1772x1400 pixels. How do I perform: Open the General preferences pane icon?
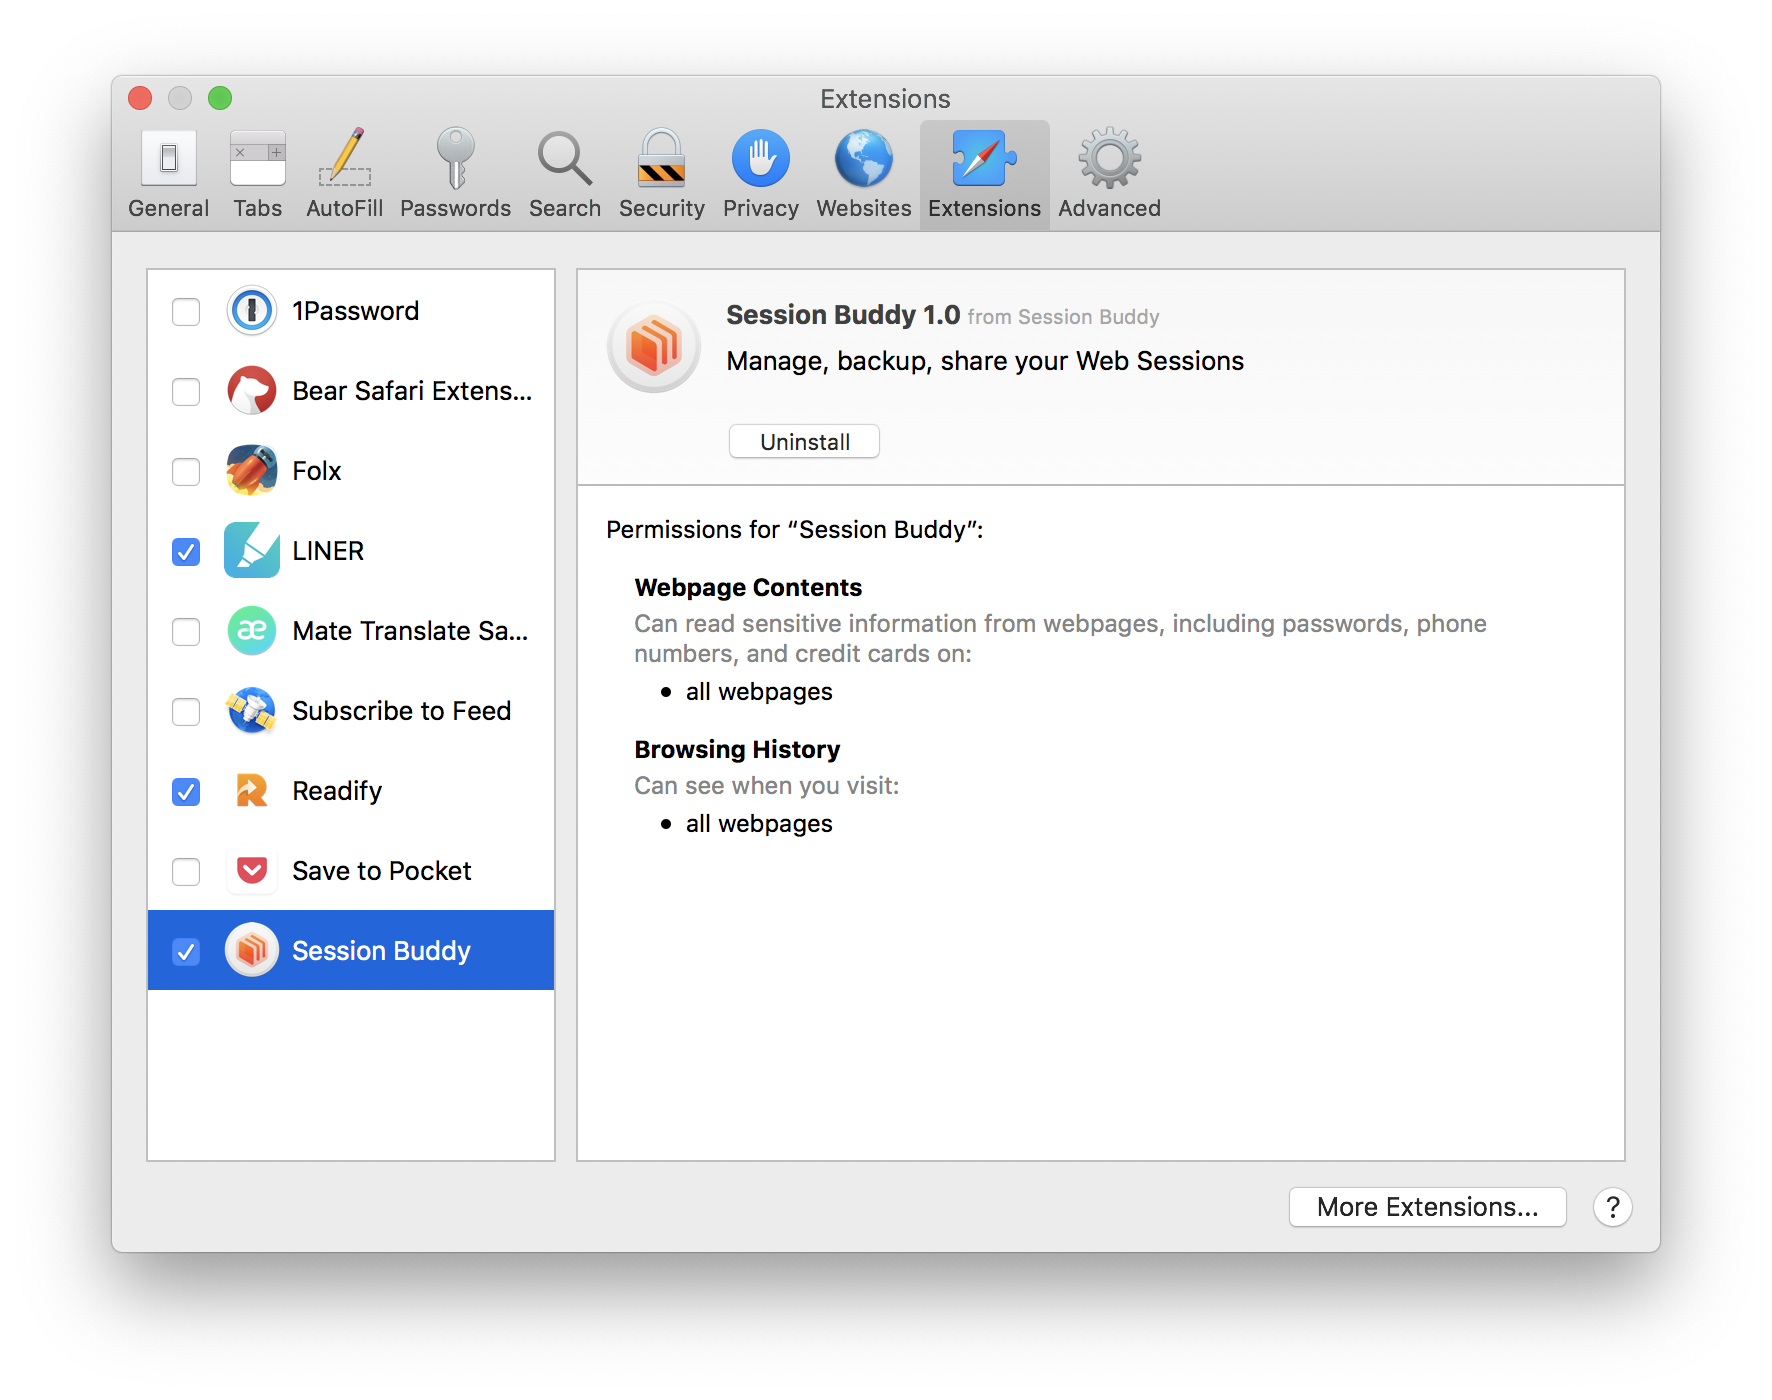pyautogui.click(x=168, y=158)
